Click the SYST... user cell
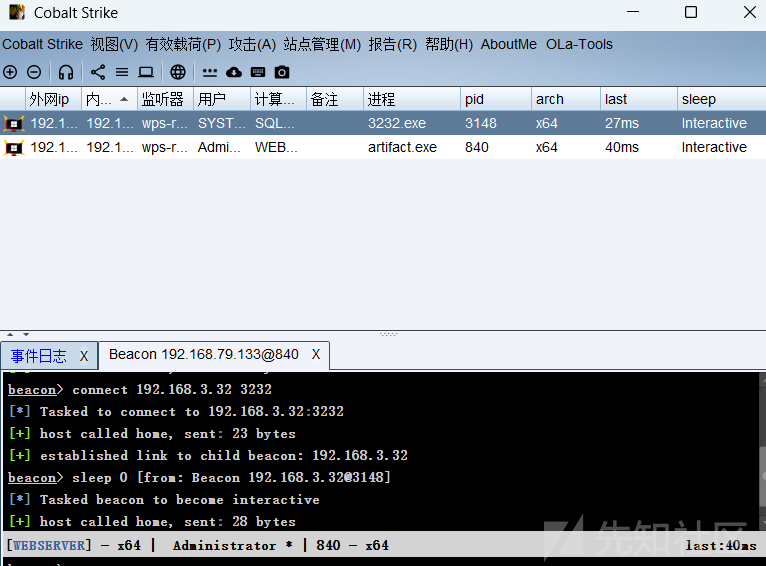Viewport: 766px width, 566px height. [x=222, y=124]
